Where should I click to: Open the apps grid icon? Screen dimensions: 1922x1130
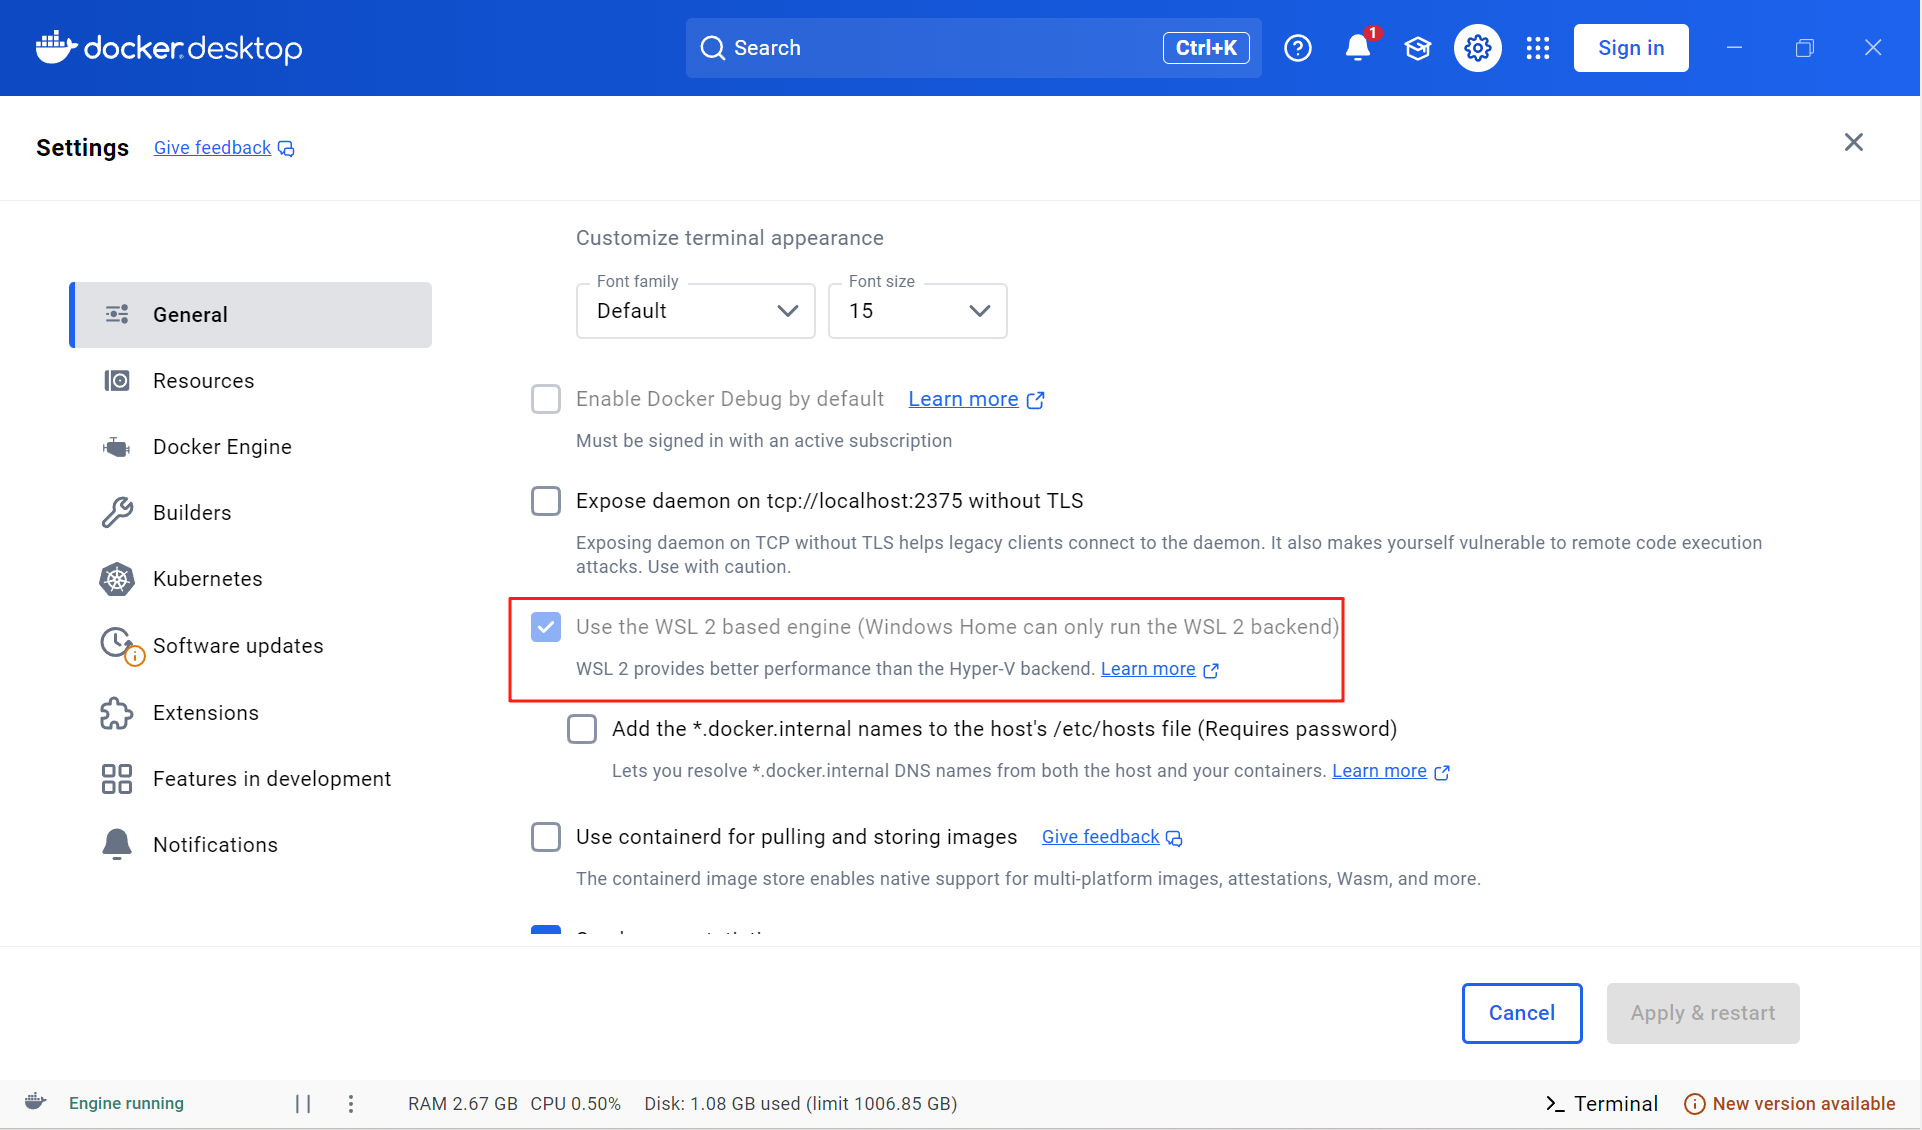pos(1537,48)
